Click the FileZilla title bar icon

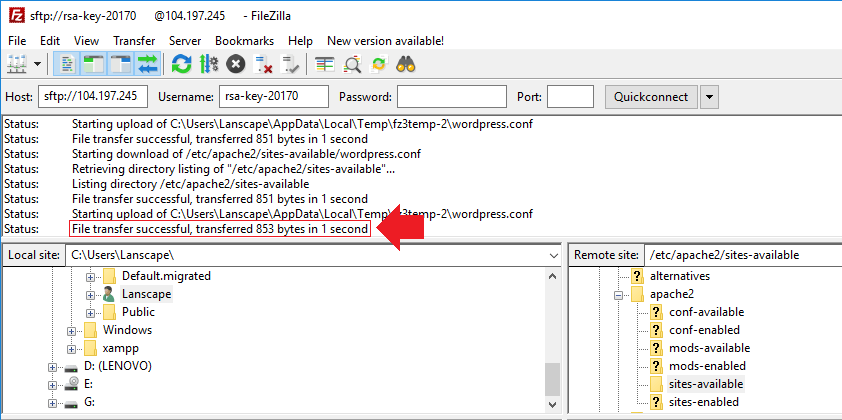point(16,16)
